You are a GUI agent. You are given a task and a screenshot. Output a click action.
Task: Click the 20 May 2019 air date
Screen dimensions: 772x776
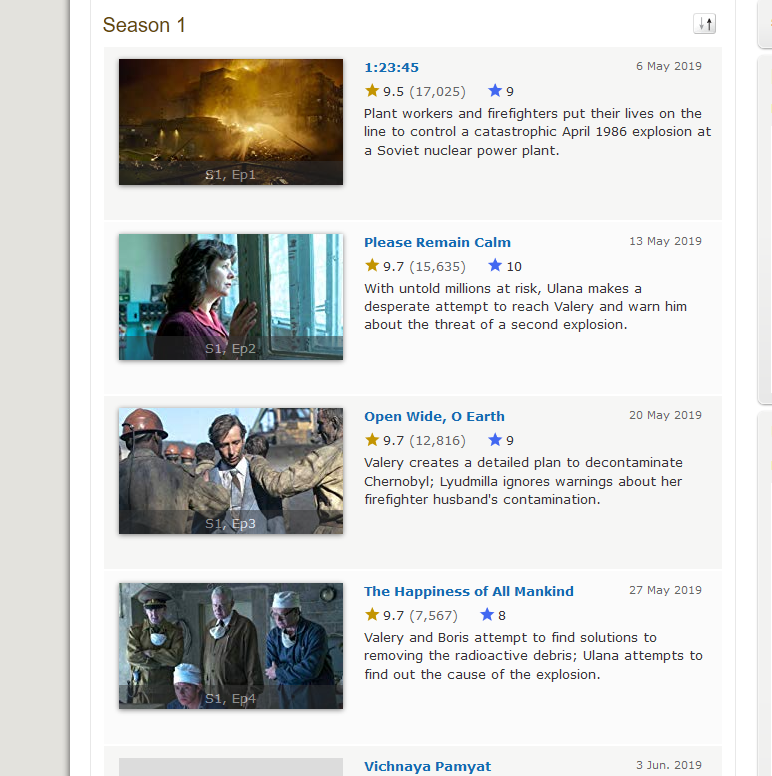coord(665,415)
